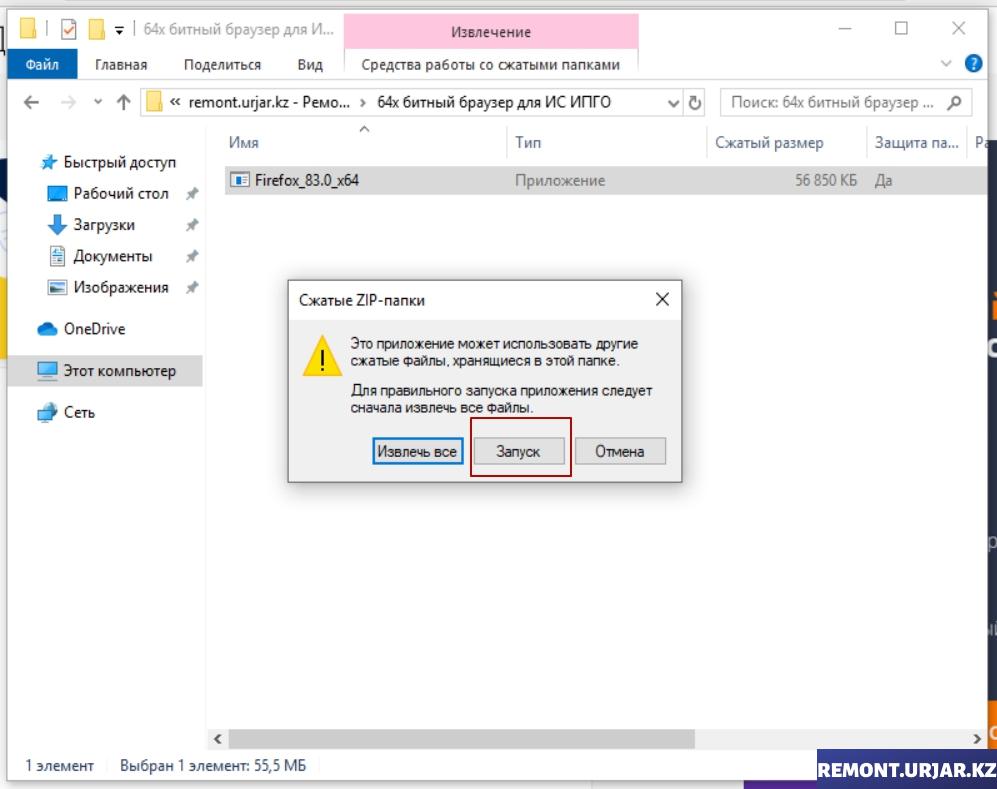Screen dimensions: 997x789
Task: Click the Извлечь все button
Action: [x=417, y=452]
